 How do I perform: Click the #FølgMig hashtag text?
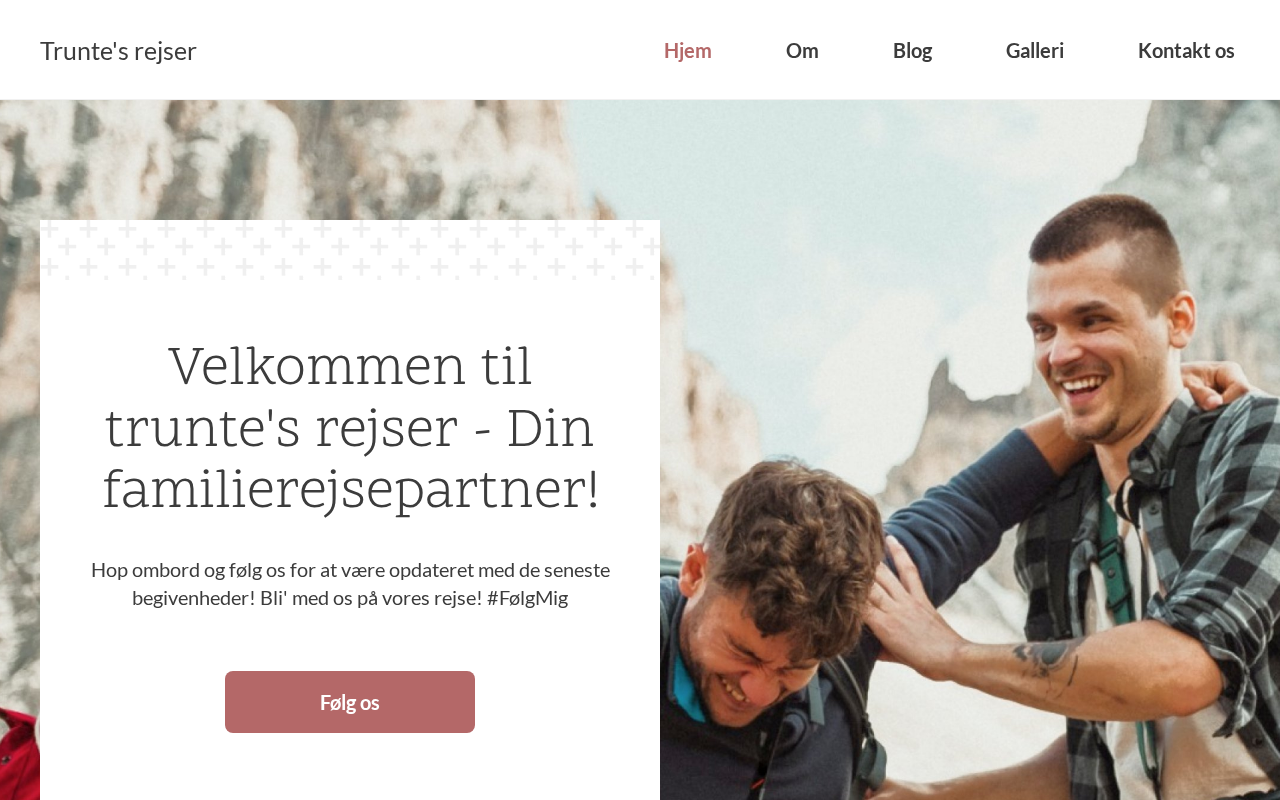527,598
